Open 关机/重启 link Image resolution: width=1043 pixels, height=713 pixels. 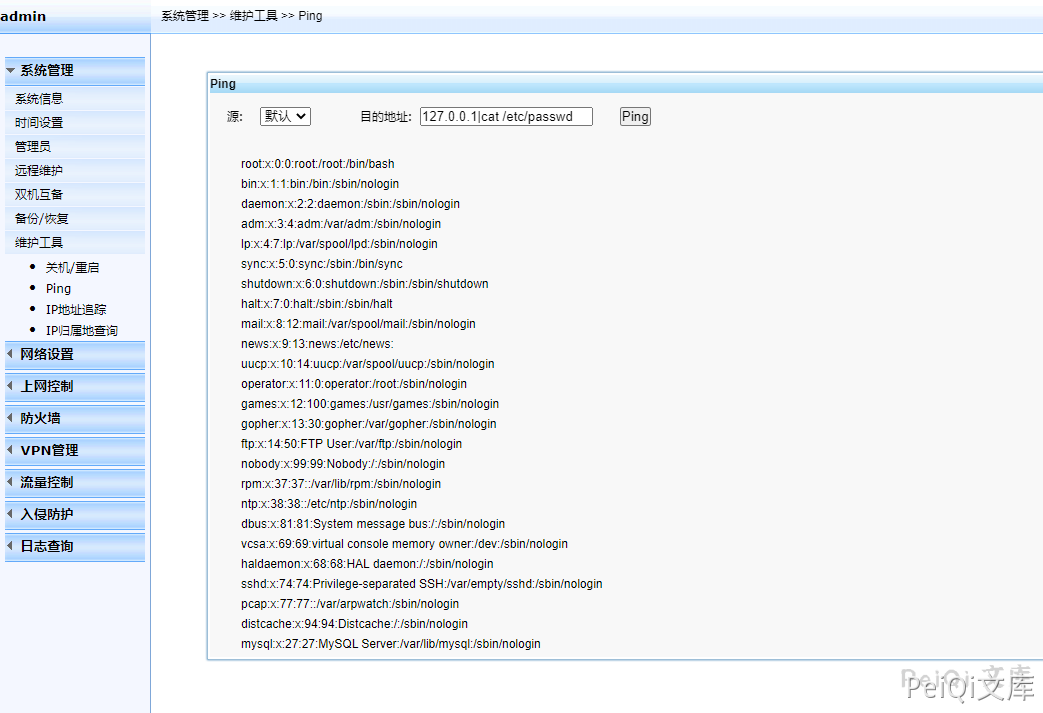[x=72, y=268]
